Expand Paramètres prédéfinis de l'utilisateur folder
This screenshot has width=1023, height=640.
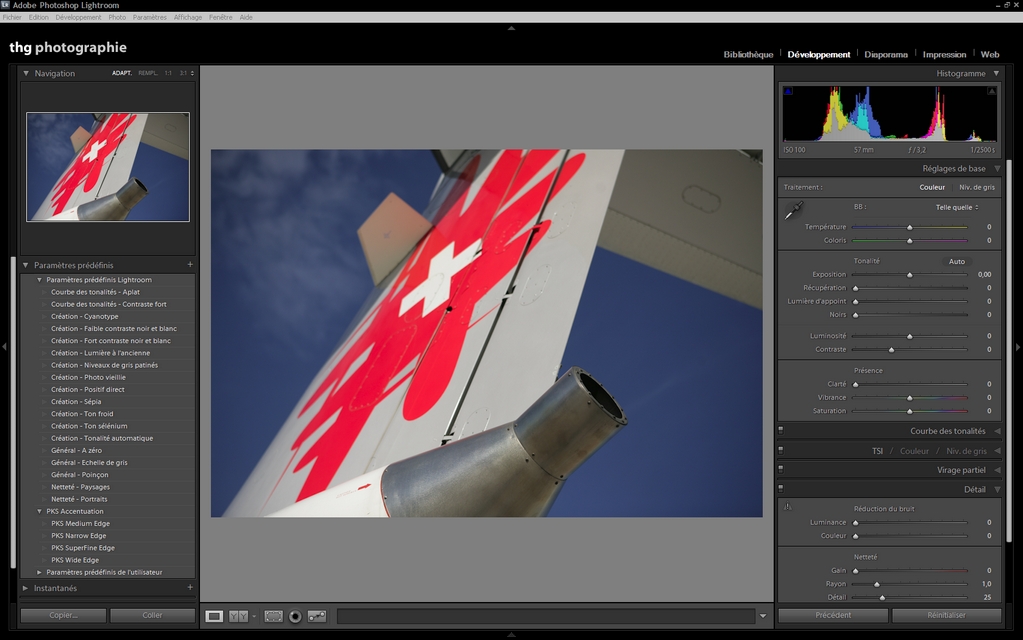pos(39,572)
